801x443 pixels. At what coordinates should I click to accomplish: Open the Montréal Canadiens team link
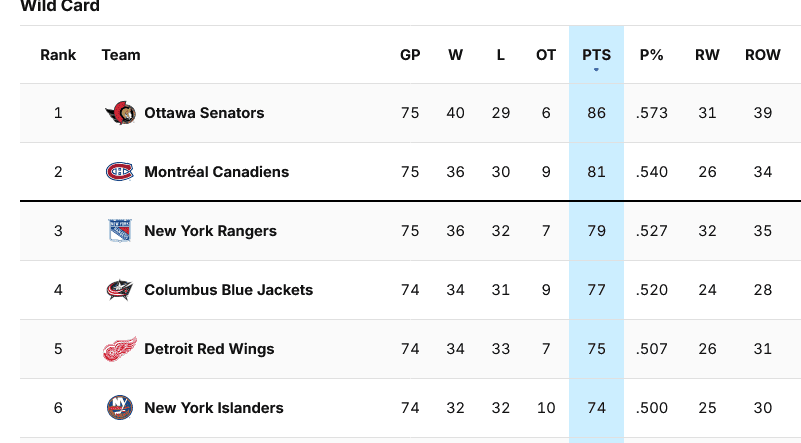point(216,172)
